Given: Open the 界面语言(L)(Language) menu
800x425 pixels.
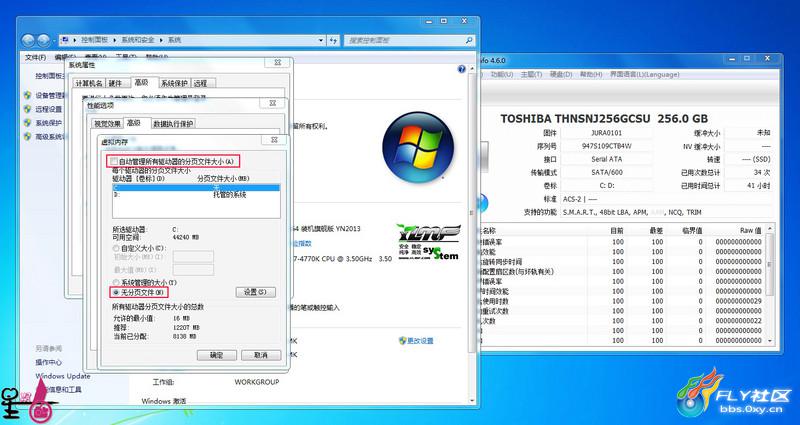Looking at the screenshot, I should 644,74.
